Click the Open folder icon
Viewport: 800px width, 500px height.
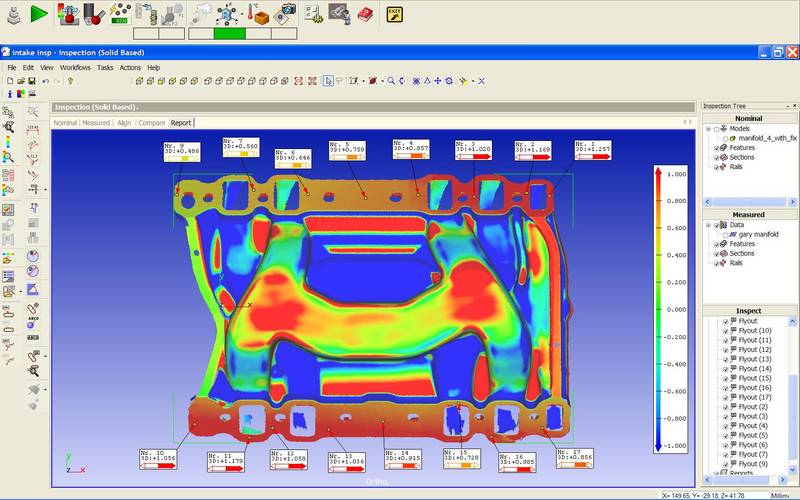[x=19, y=80]
